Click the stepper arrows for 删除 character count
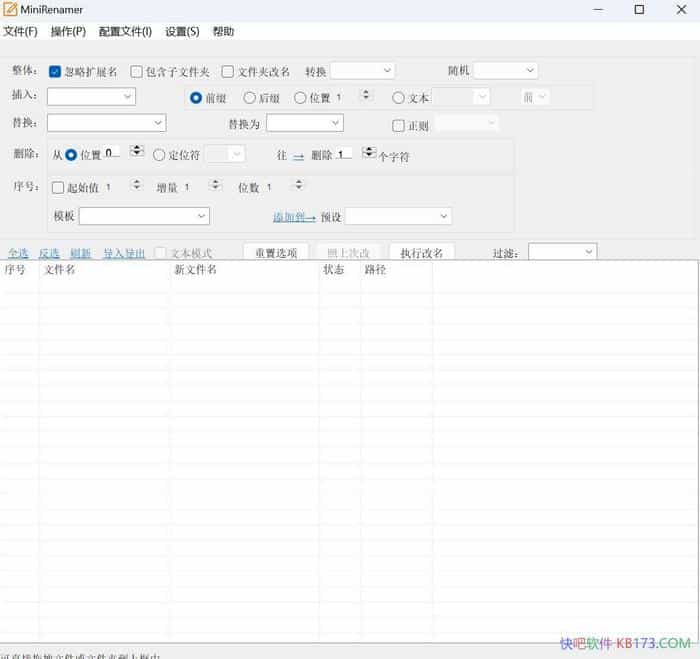The image size is (700, 659). 369,154
